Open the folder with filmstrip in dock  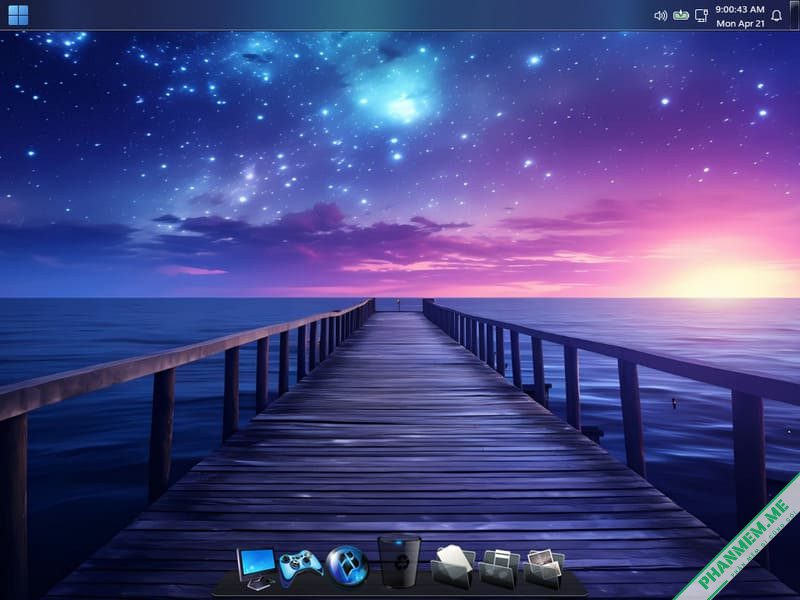[499, 569]
